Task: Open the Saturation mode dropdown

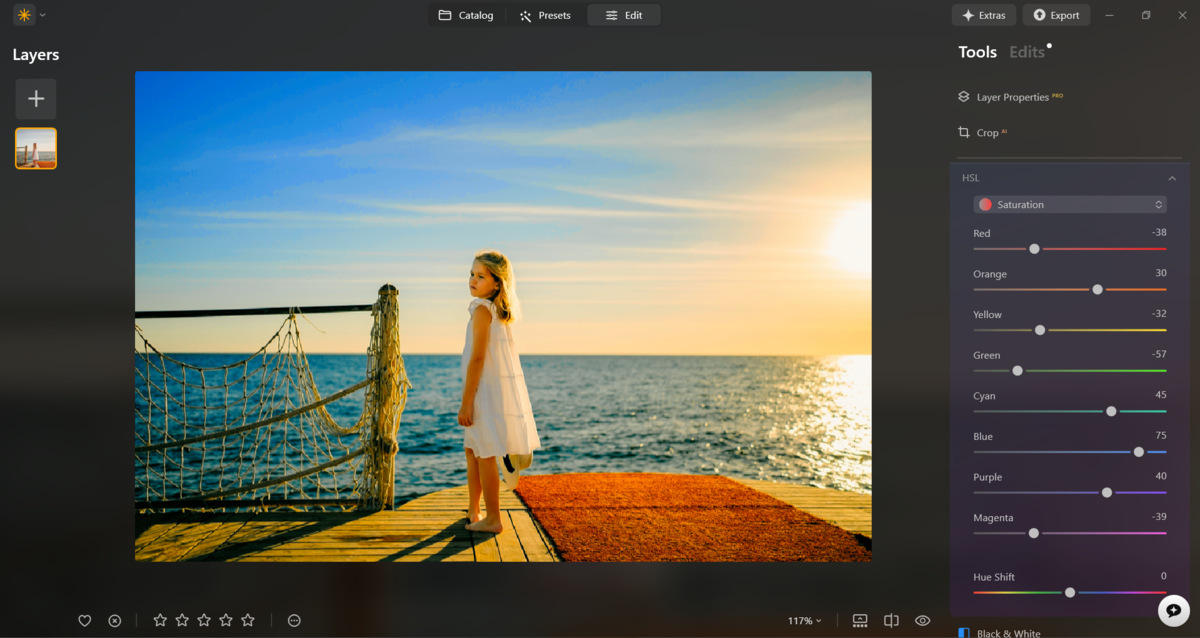Action: (1070, 204)
